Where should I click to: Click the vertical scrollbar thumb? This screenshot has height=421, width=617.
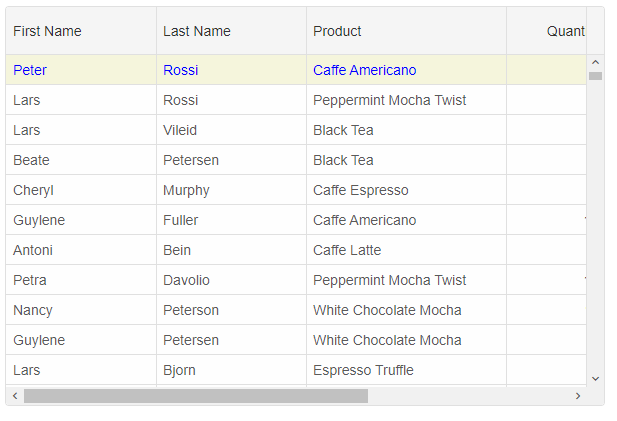595,76
